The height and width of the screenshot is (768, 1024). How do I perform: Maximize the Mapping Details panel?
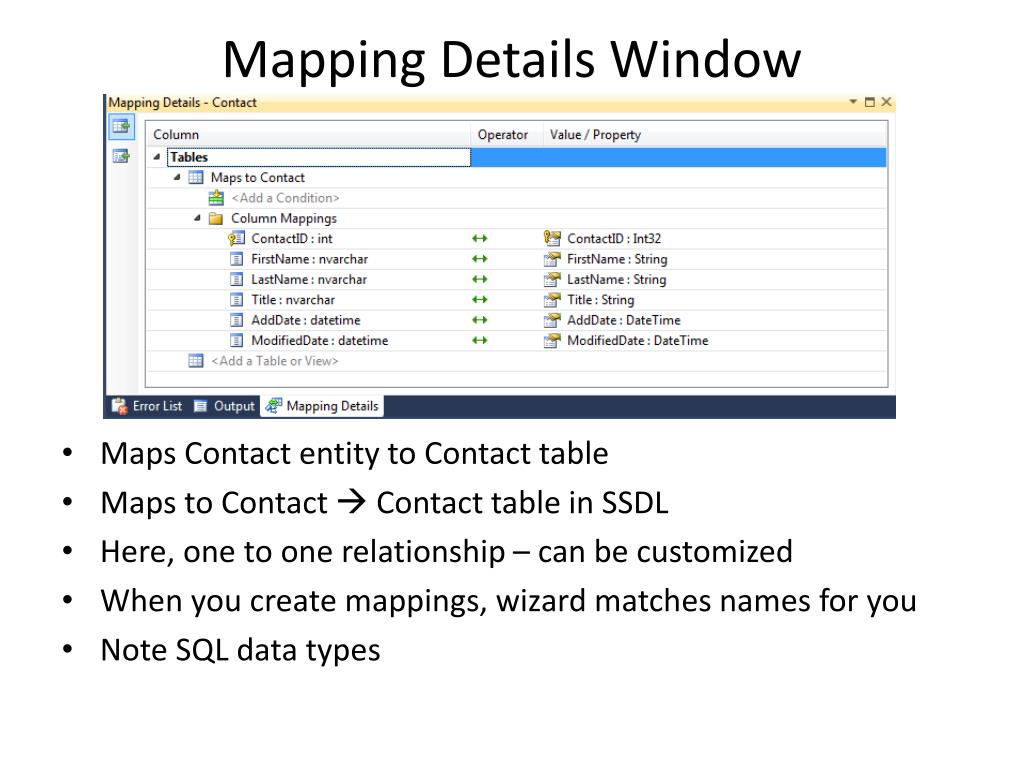pyautogui.click(x=869, y=102)
